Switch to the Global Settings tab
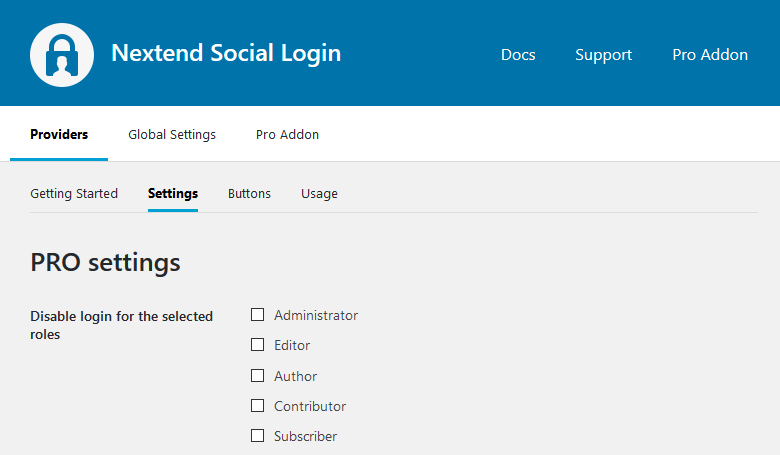This screenshot has width=780, height=455. (x=172, y=135)
